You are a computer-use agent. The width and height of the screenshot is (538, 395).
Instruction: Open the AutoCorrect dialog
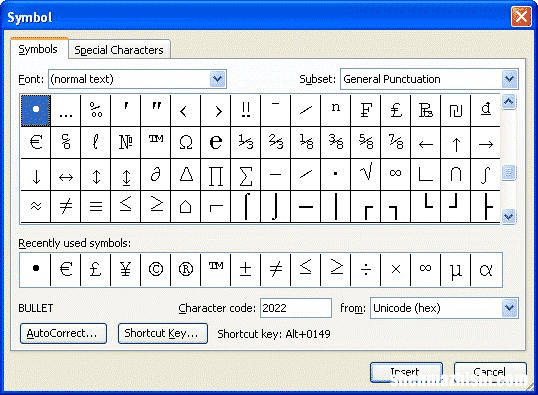point(63,333)
